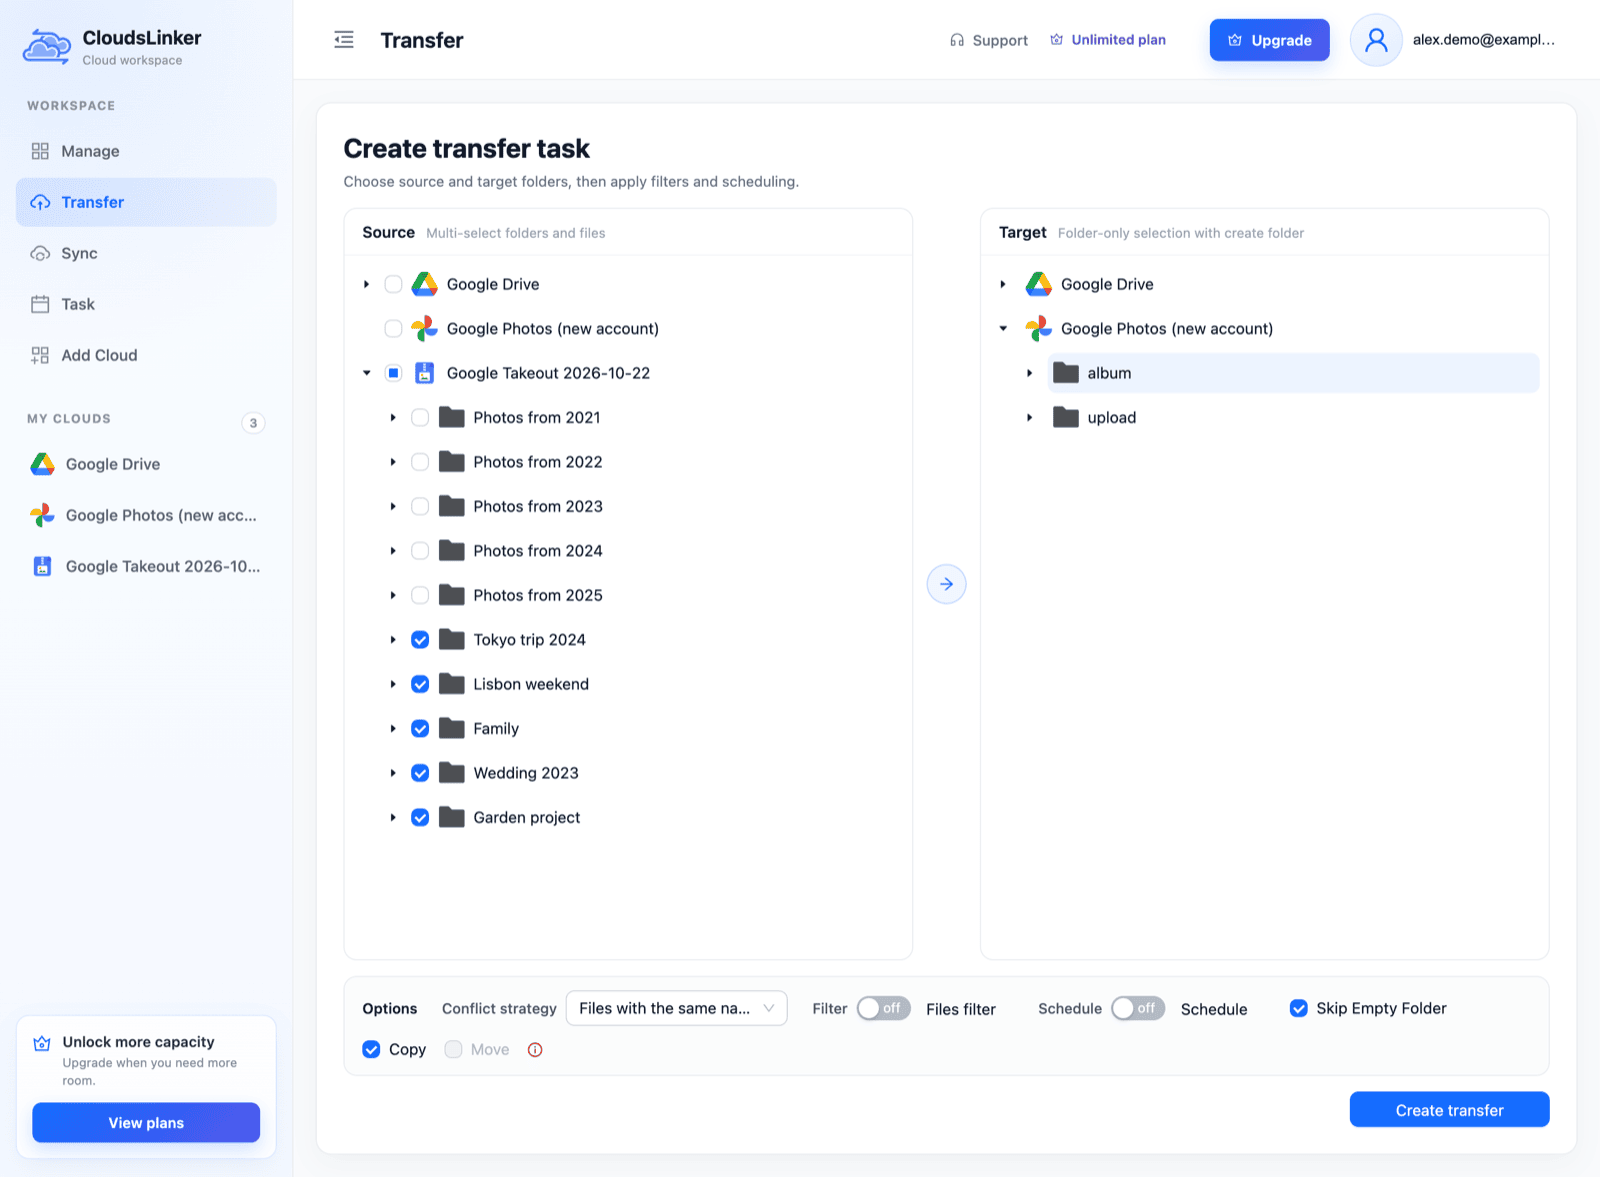
Task: Open Manage in the workspace sidebar
Action: 146,151
